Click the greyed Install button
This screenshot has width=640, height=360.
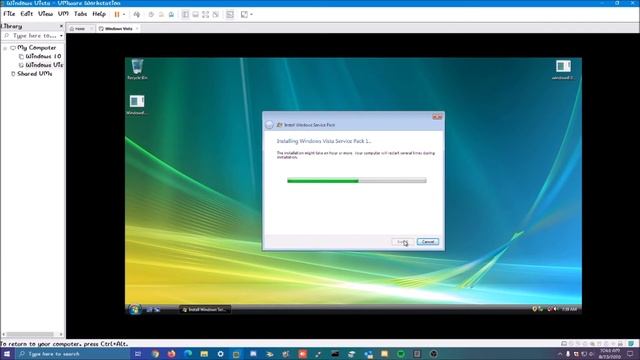[403, 242]
